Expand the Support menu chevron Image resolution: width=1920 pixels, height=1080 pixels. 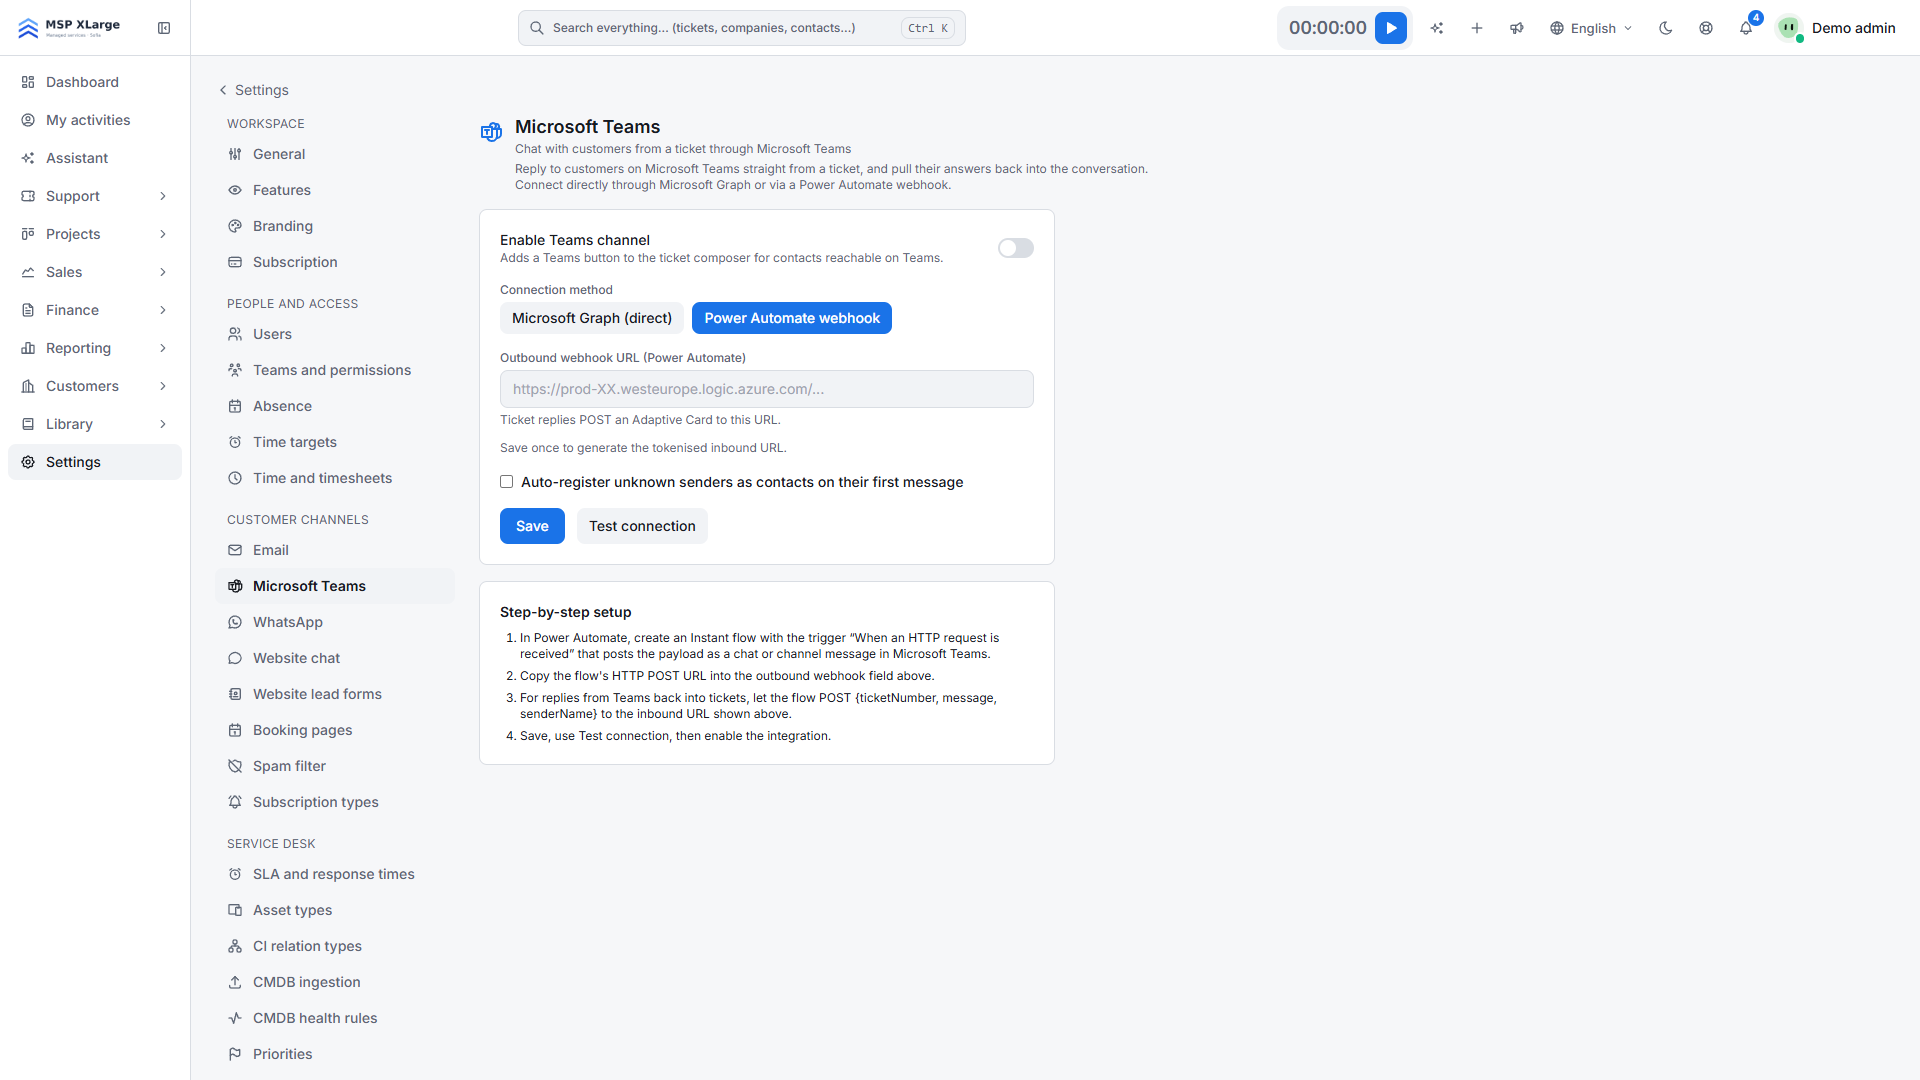point(163,196)
